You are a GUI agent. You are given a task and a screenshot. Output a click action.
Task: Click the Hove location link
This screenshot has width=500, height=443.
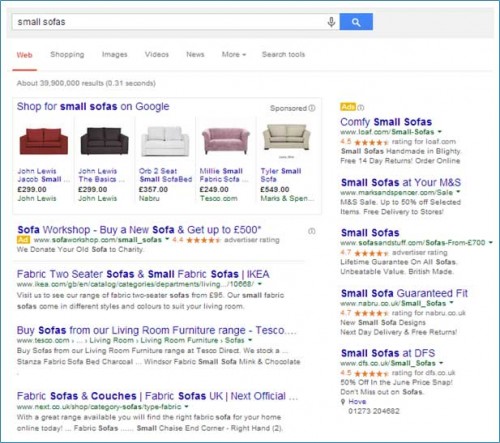357,401
